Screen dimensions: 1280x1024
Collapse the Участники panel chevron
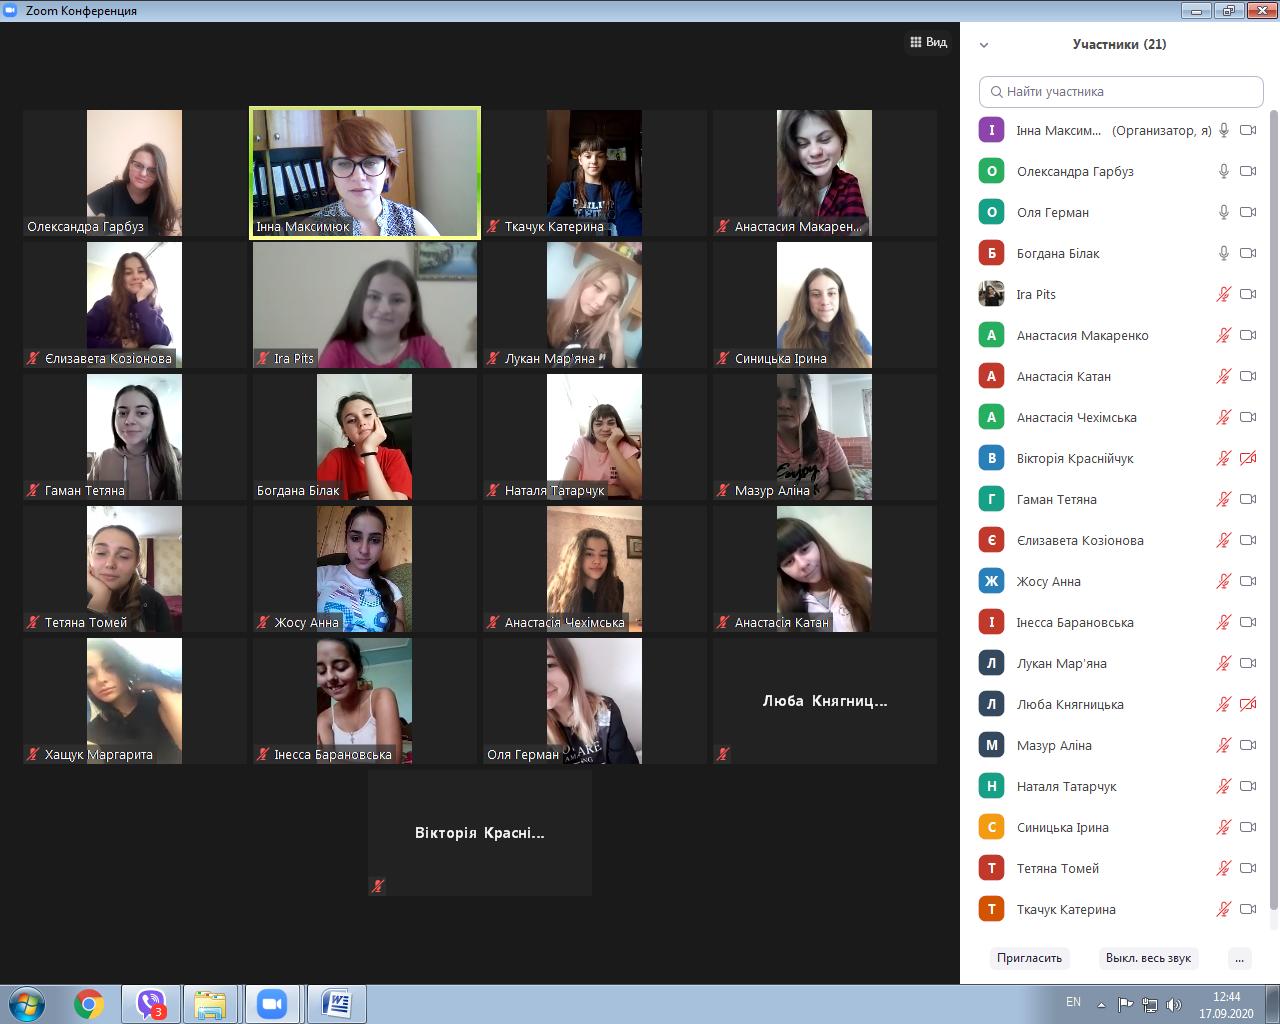984,45
